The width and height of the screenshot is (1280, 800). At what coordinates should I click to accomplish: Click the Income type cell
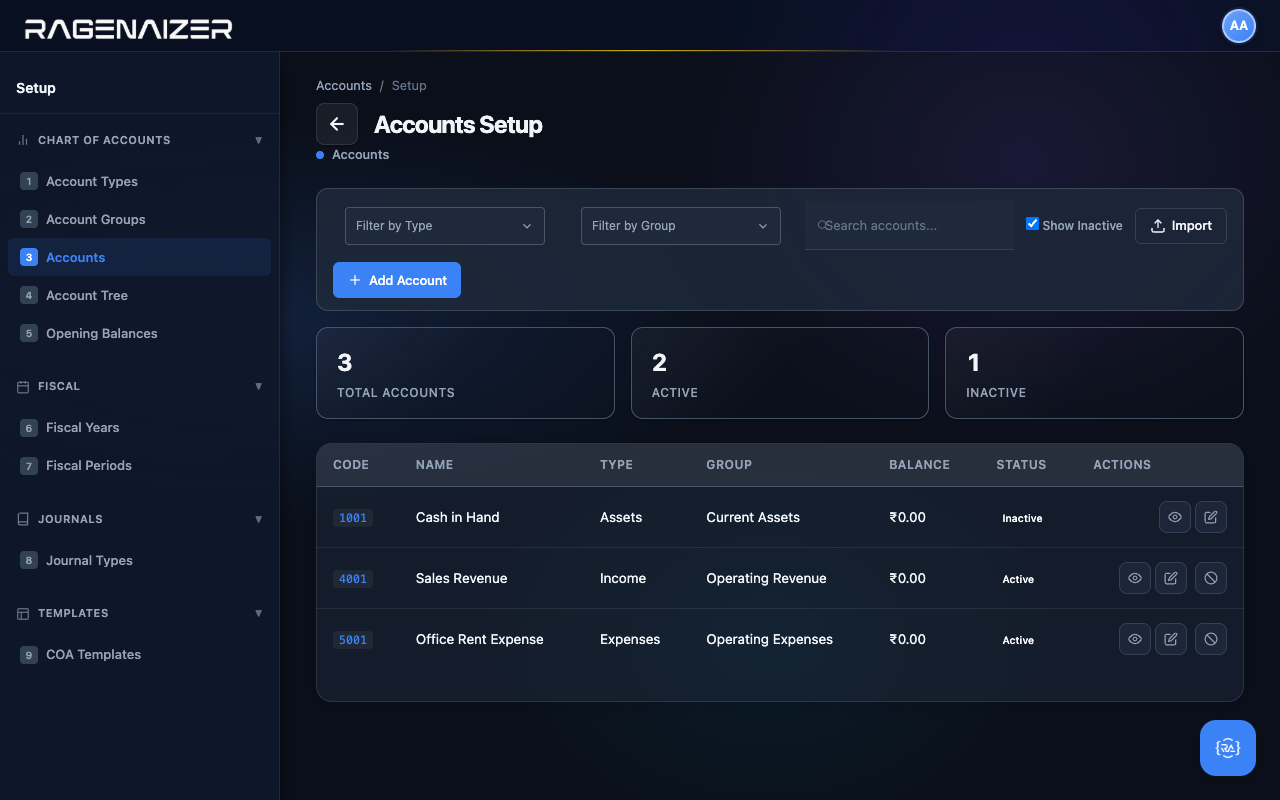623,578
